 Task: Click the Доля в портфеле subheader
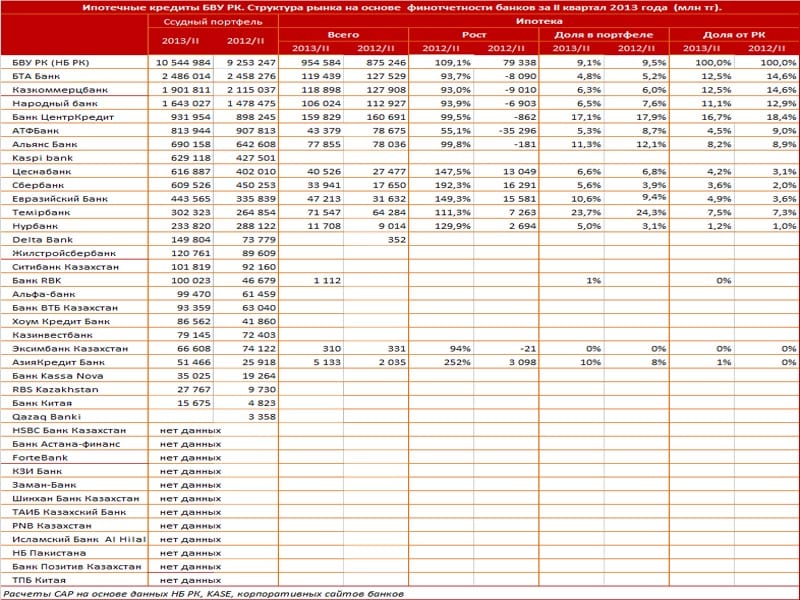tap(604, 35)
